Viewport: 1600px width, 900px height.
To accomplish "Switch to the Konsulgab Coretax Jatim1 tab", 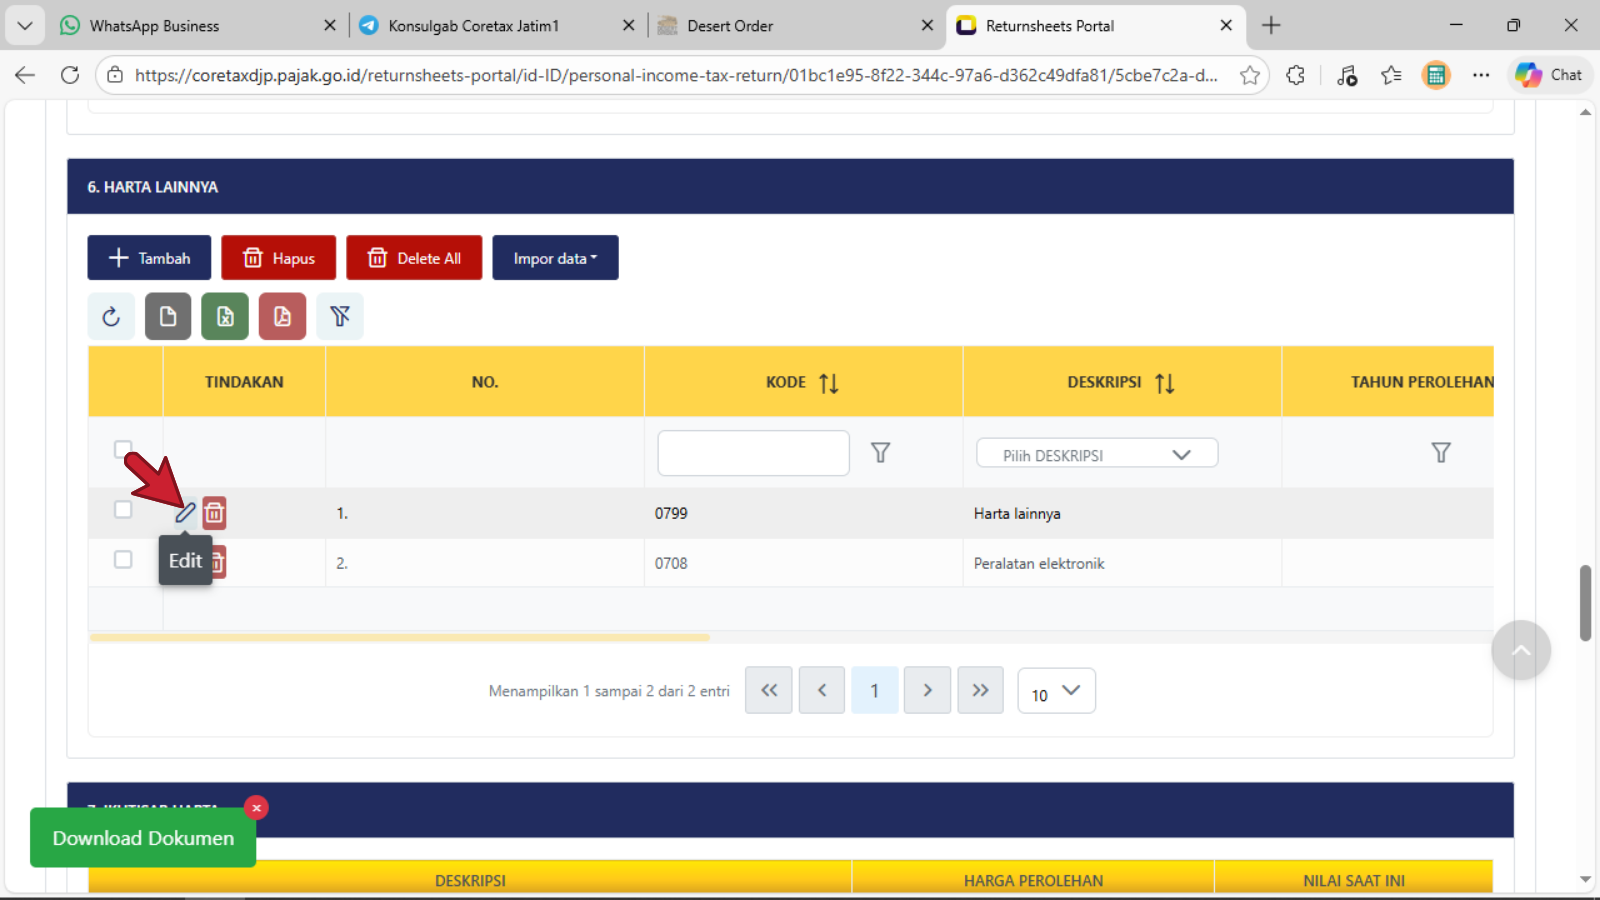I will [473, 26].
